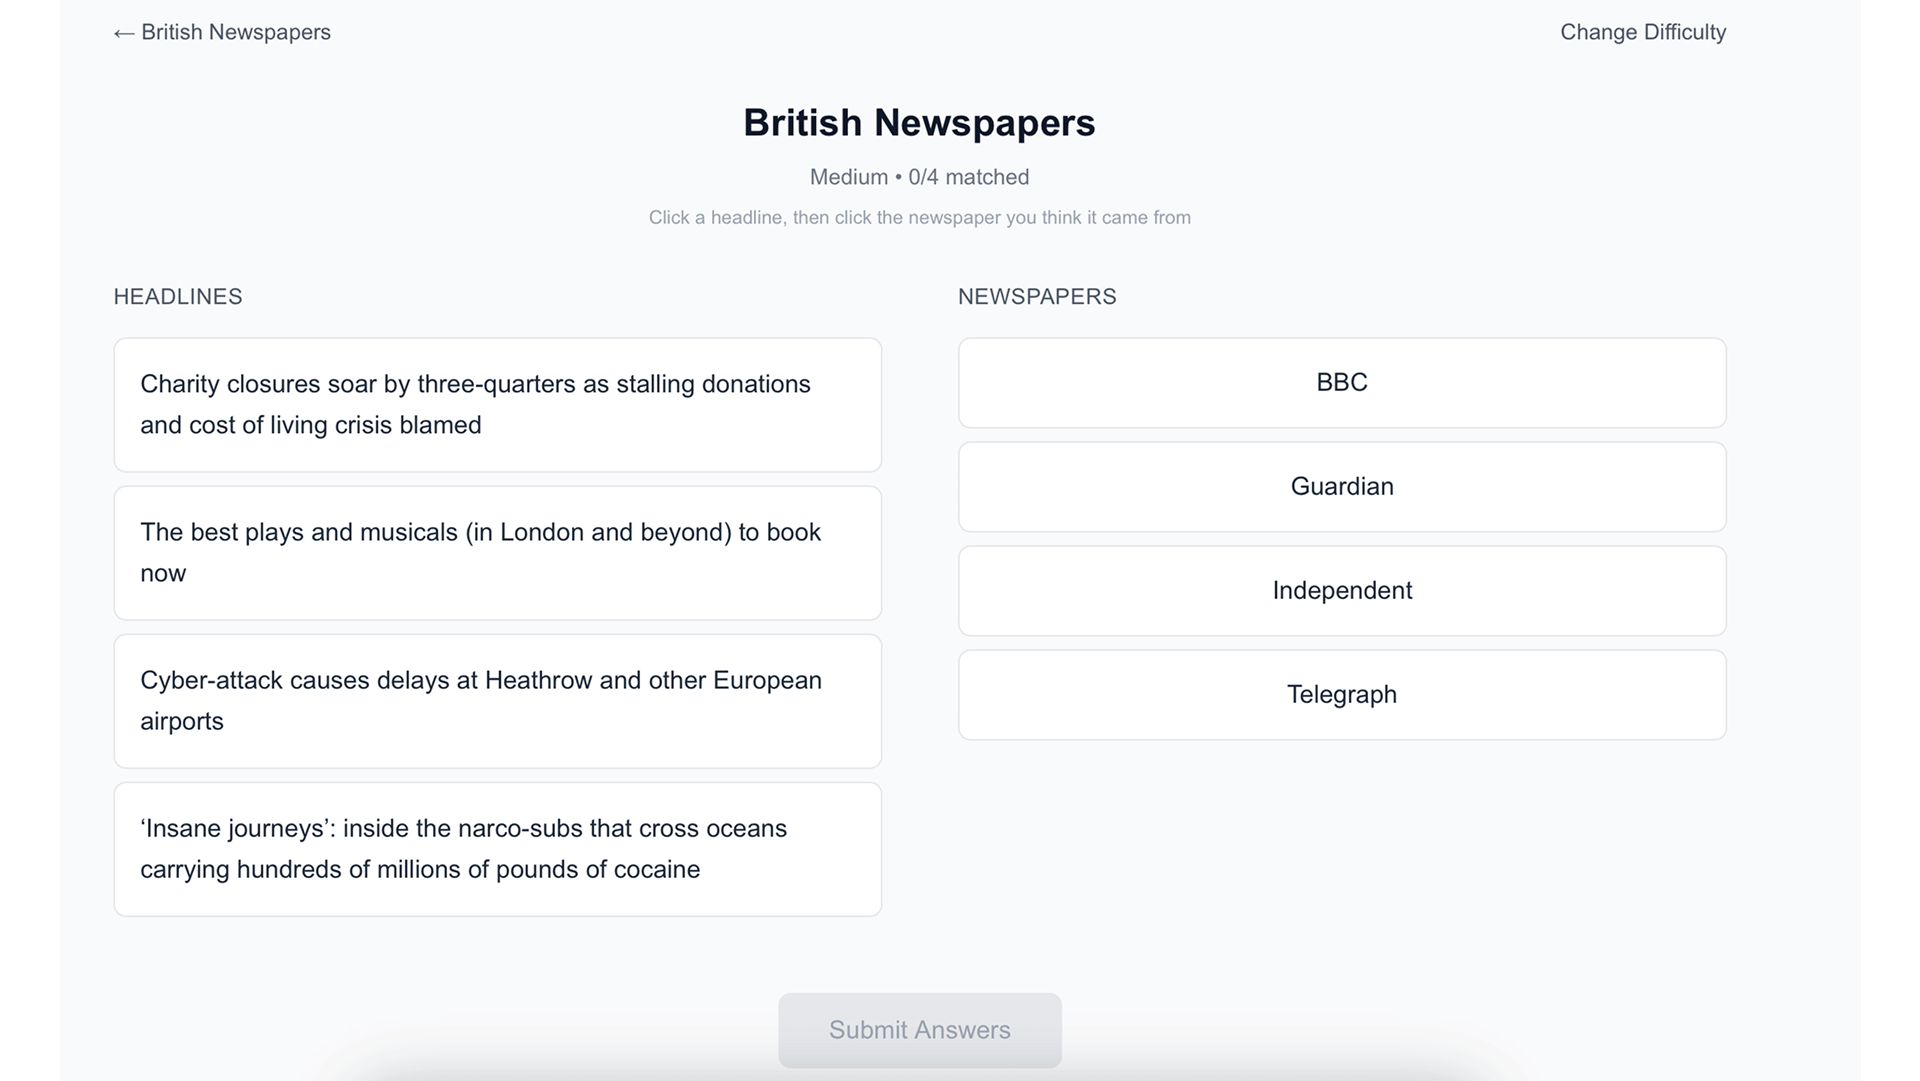This screenshot has width=1920, height=1081.
Task: Click the British Newspapers main heading
Action: [x=918, y=122]
